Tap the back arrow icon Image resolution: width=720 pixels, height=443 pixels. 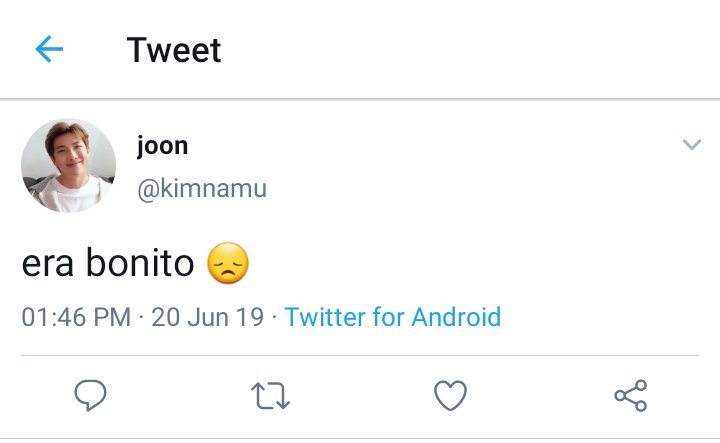pyautogui.click(x=49, y=50)
